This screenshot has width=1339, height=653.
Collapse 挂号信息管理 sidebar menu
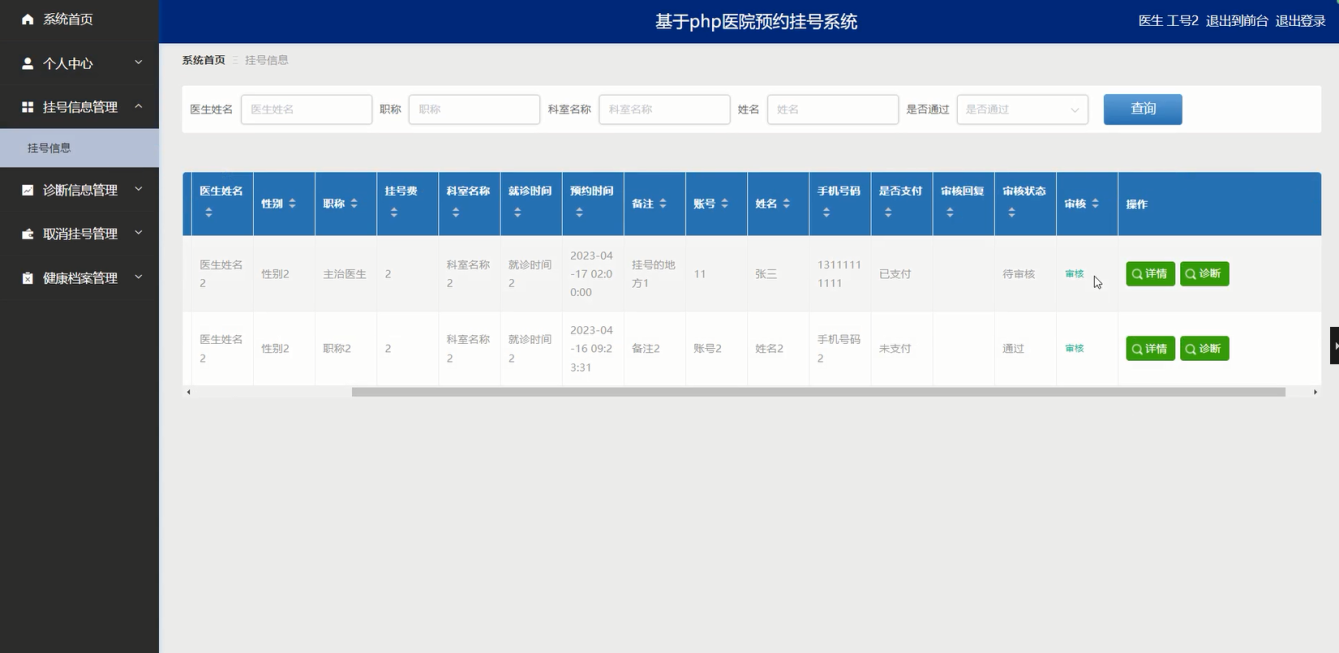pyautogui.click(x=79, y=107)
